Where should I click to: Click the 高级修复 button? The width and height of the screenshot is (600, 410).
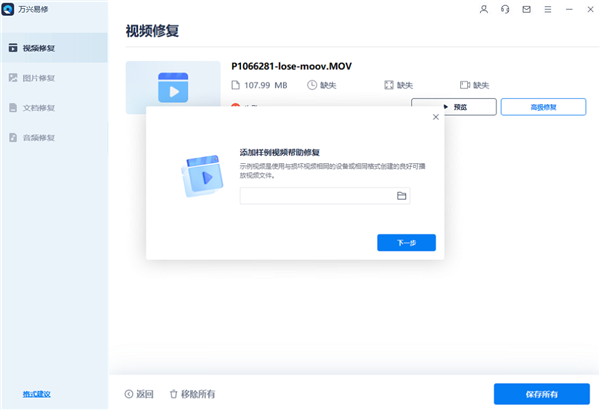[543, 106]
